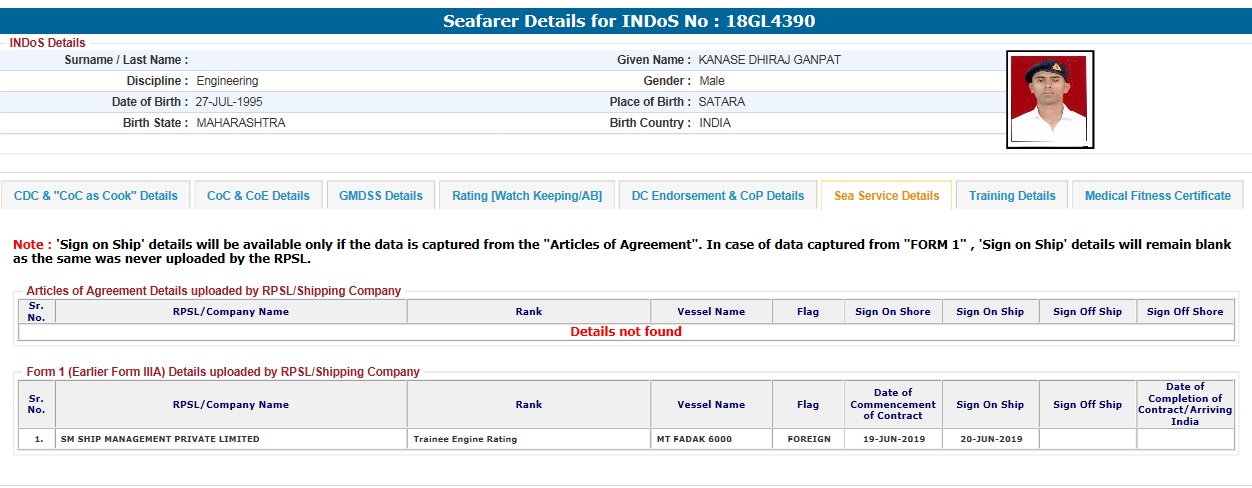Click the Vessel Name header in Form 1 table

click(711, 405)
